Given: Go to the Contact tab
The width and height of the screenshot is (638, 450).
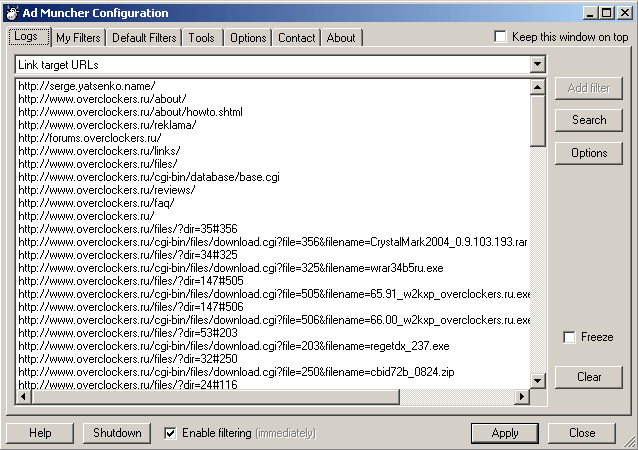Looking at the screenshot, I should (297, 38).
